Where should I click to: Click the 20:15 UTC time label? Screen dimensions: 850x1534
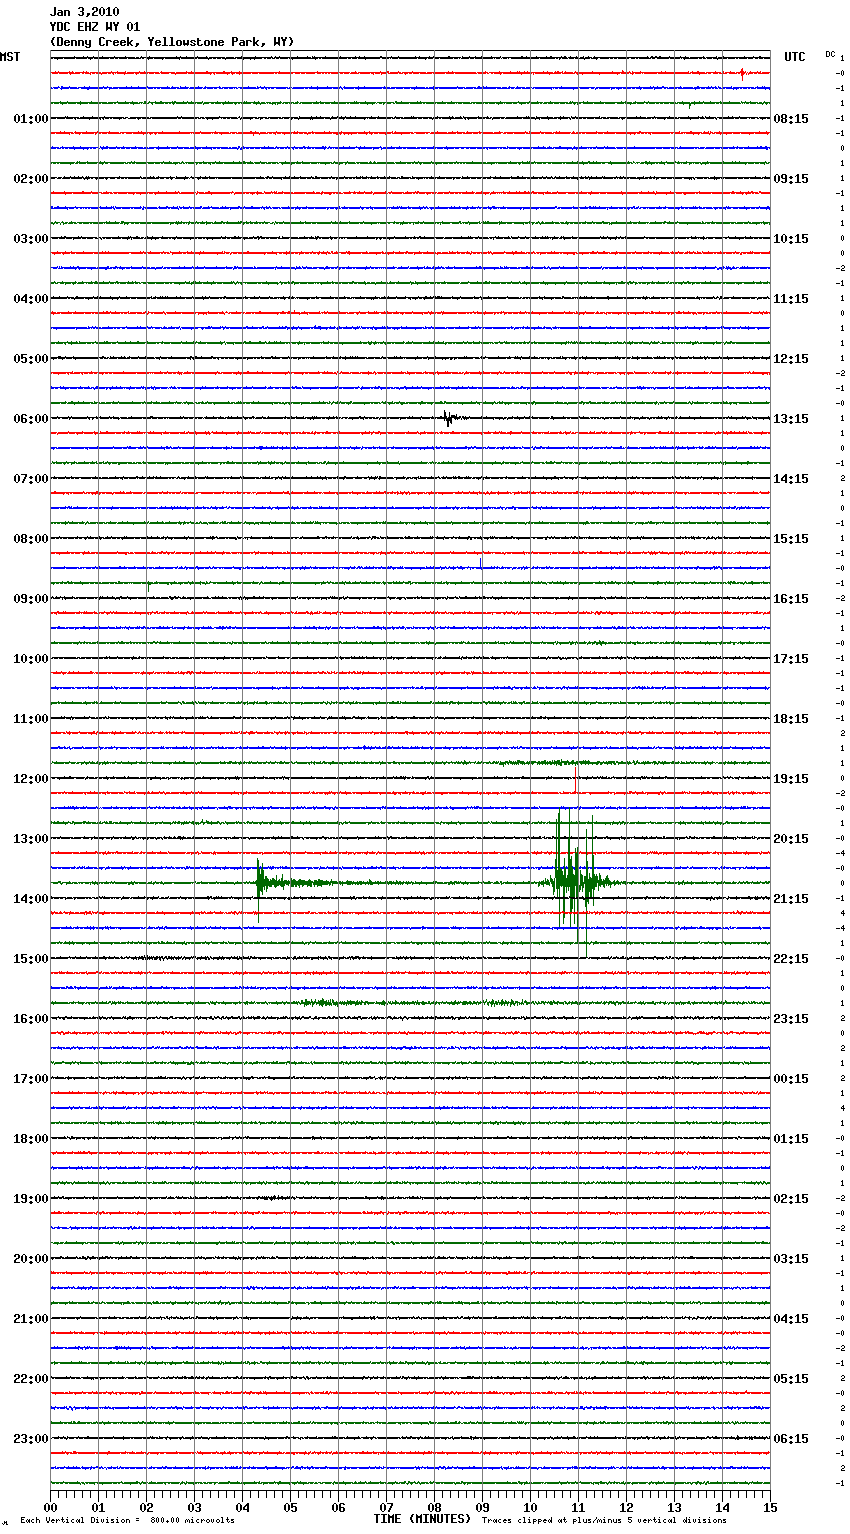tap(791, 839)
